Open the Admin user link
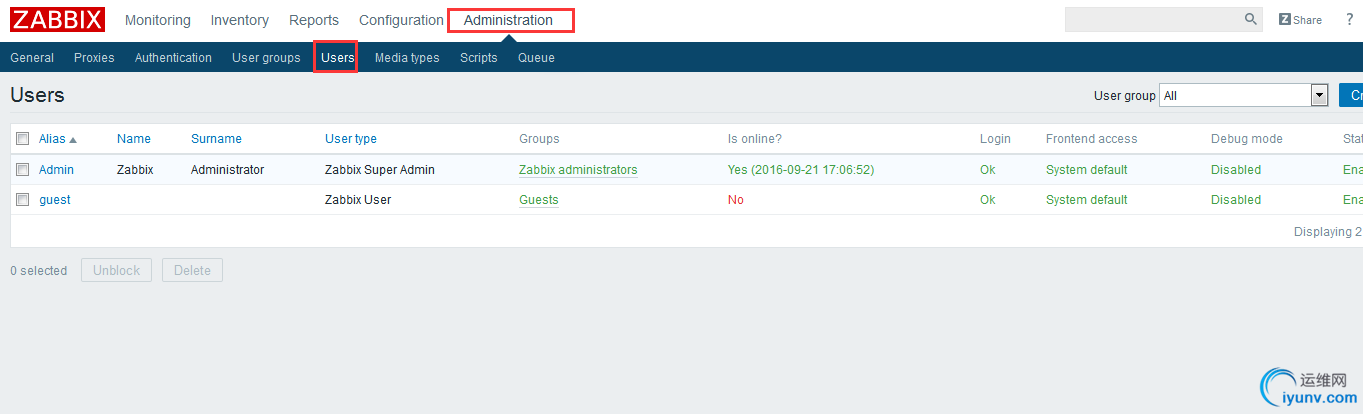The image size is (1363, 414). [56, 170]
